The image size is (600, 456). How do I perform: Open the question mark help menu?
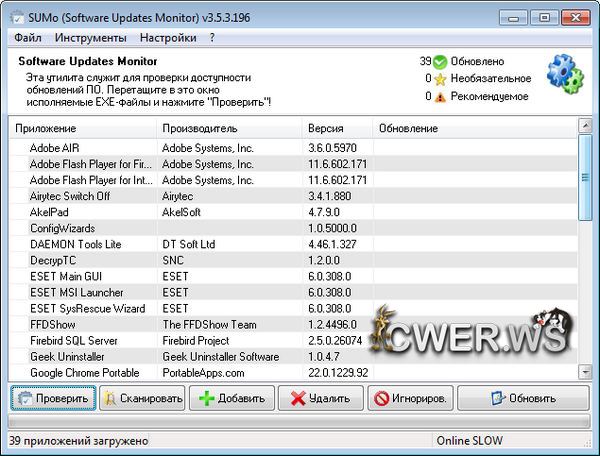[212, 38]
